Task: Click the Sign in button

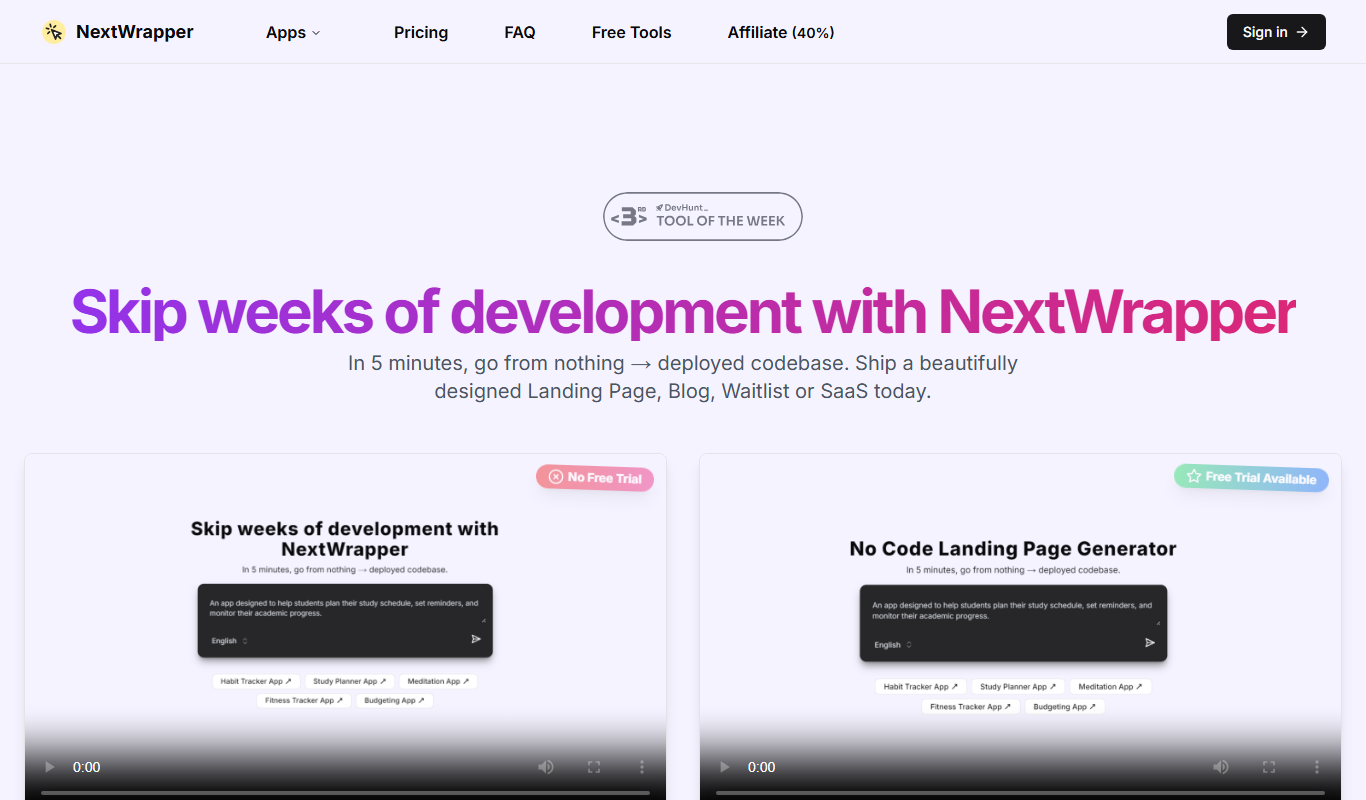Action: (1276, 32)
